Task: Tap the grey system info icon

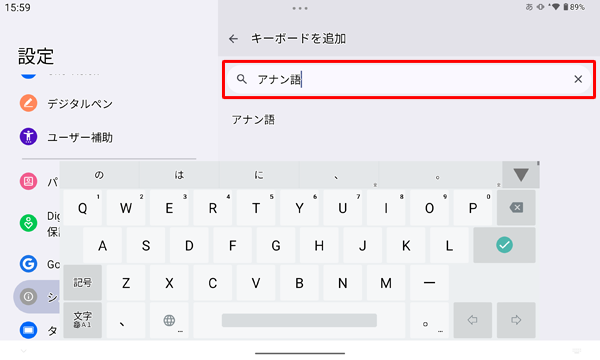Action: [28, 296]
